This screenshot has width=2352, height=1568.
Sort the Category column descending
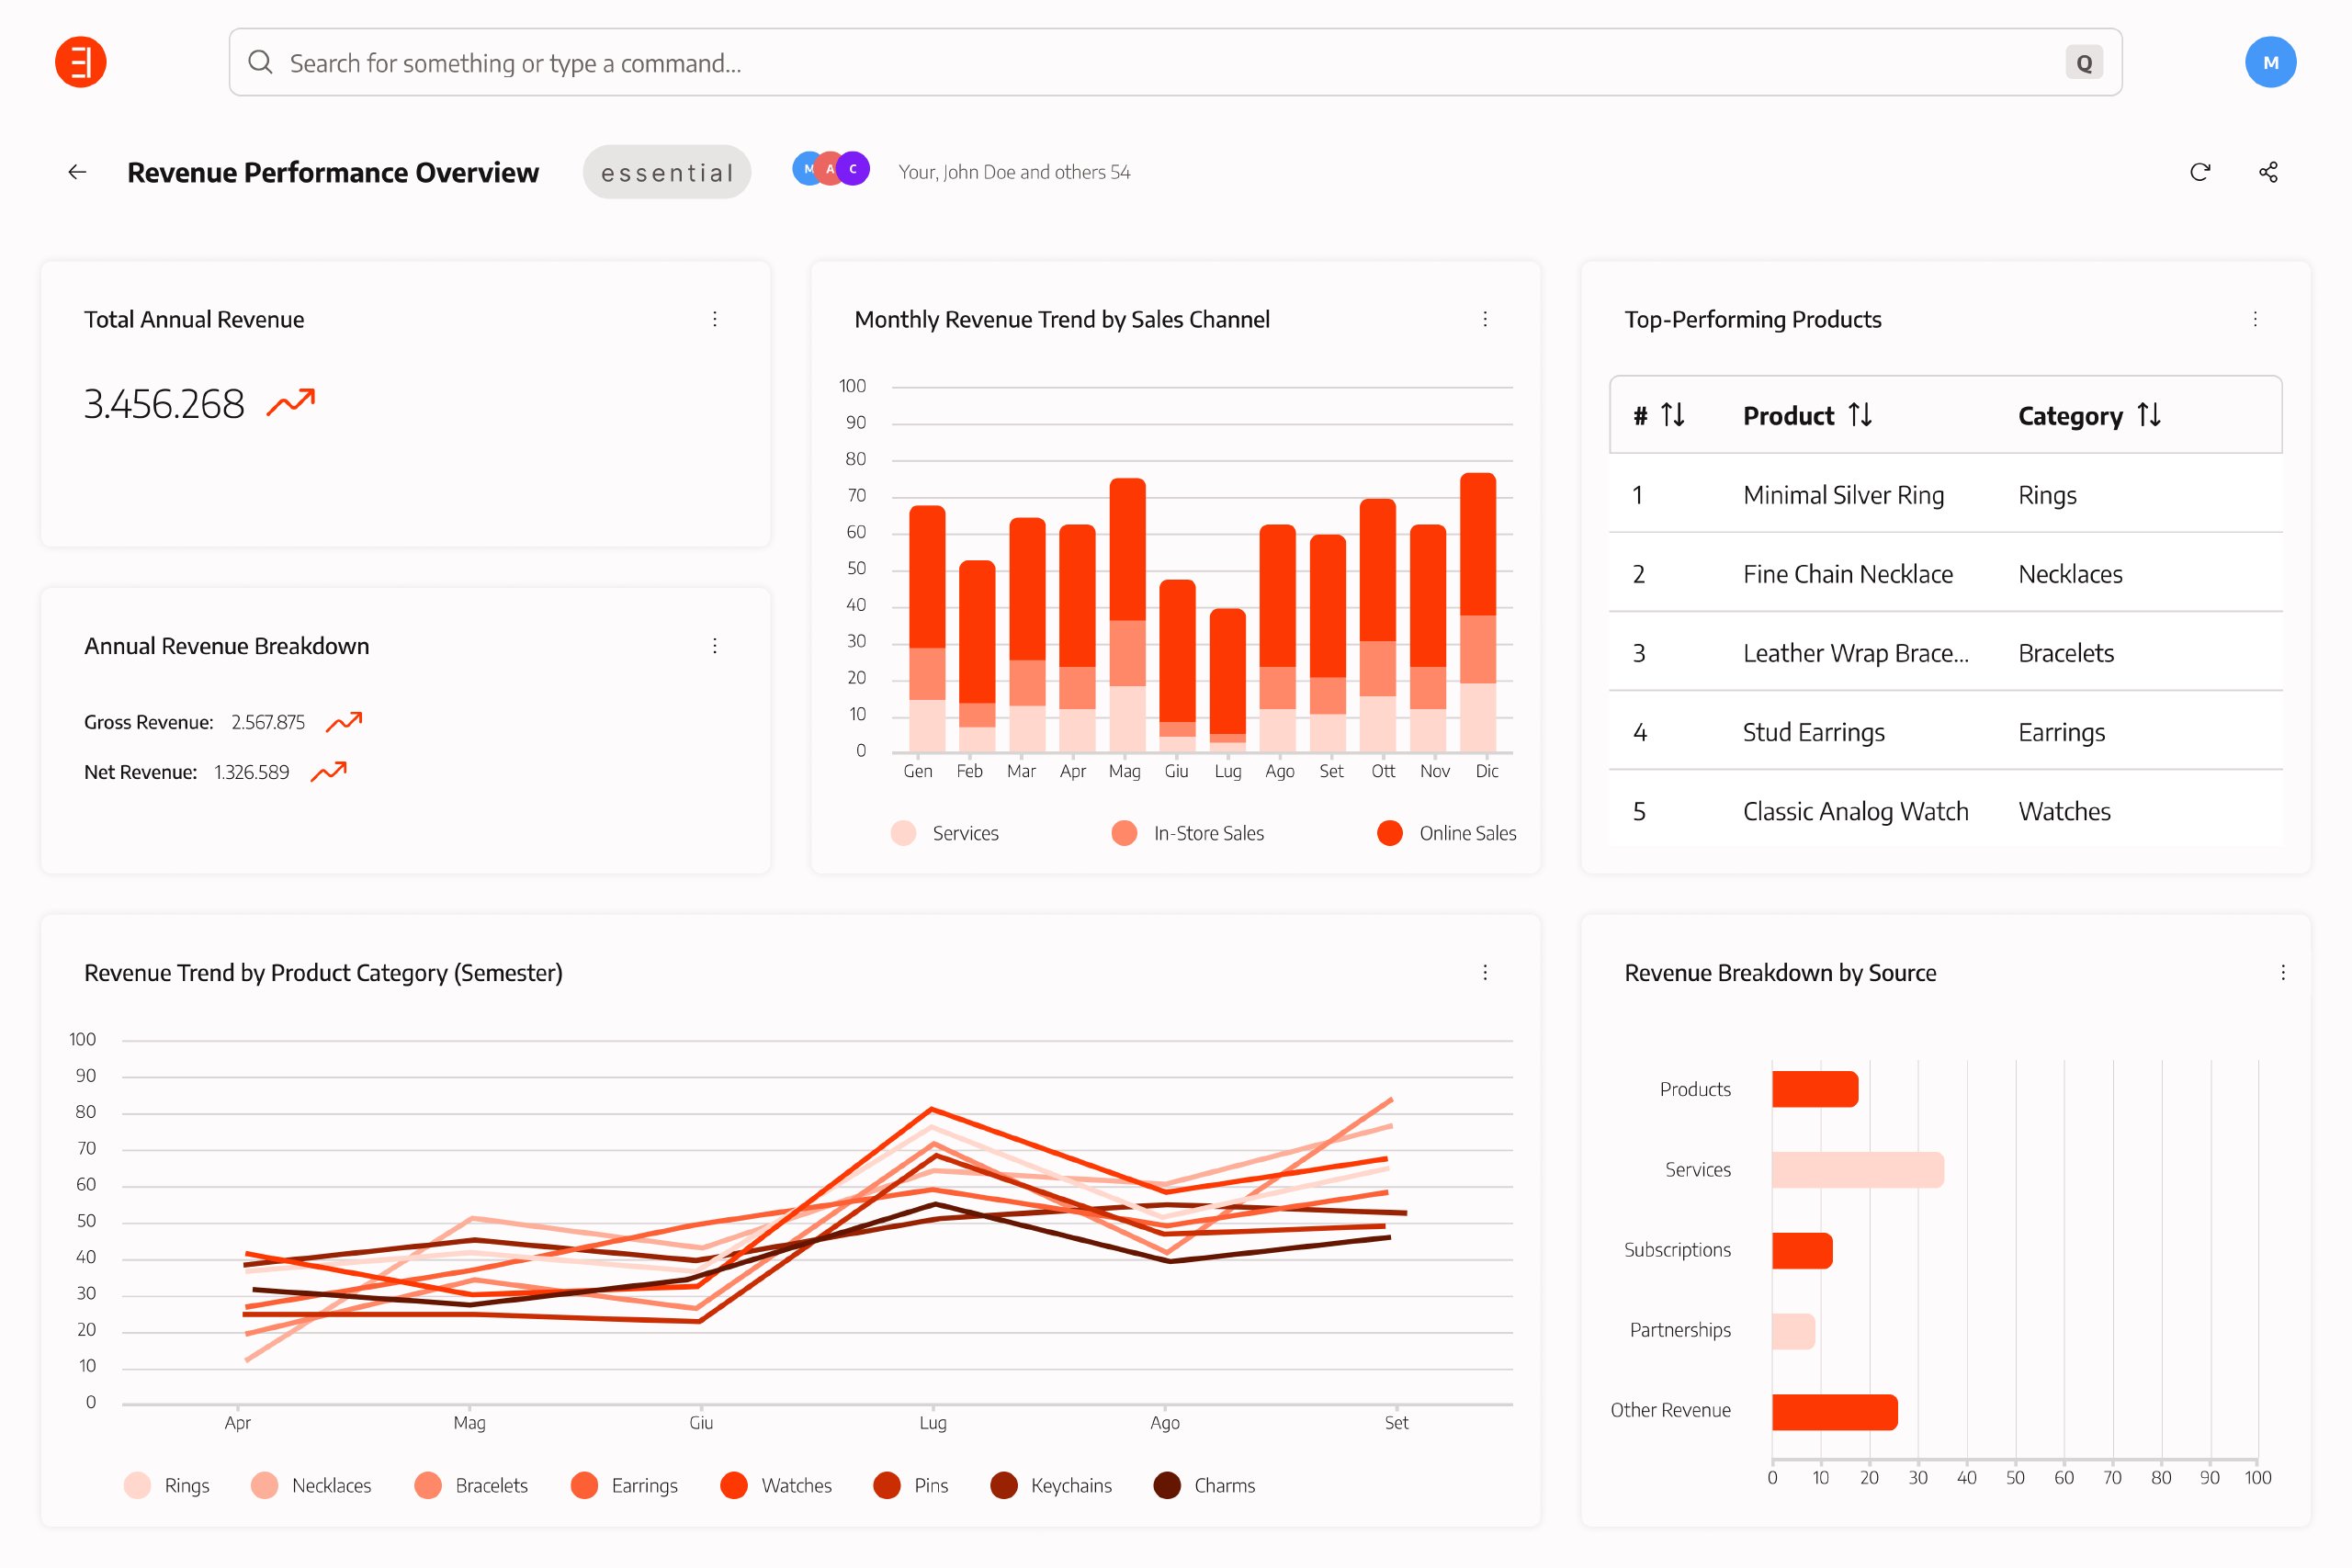click(2148, 415)
